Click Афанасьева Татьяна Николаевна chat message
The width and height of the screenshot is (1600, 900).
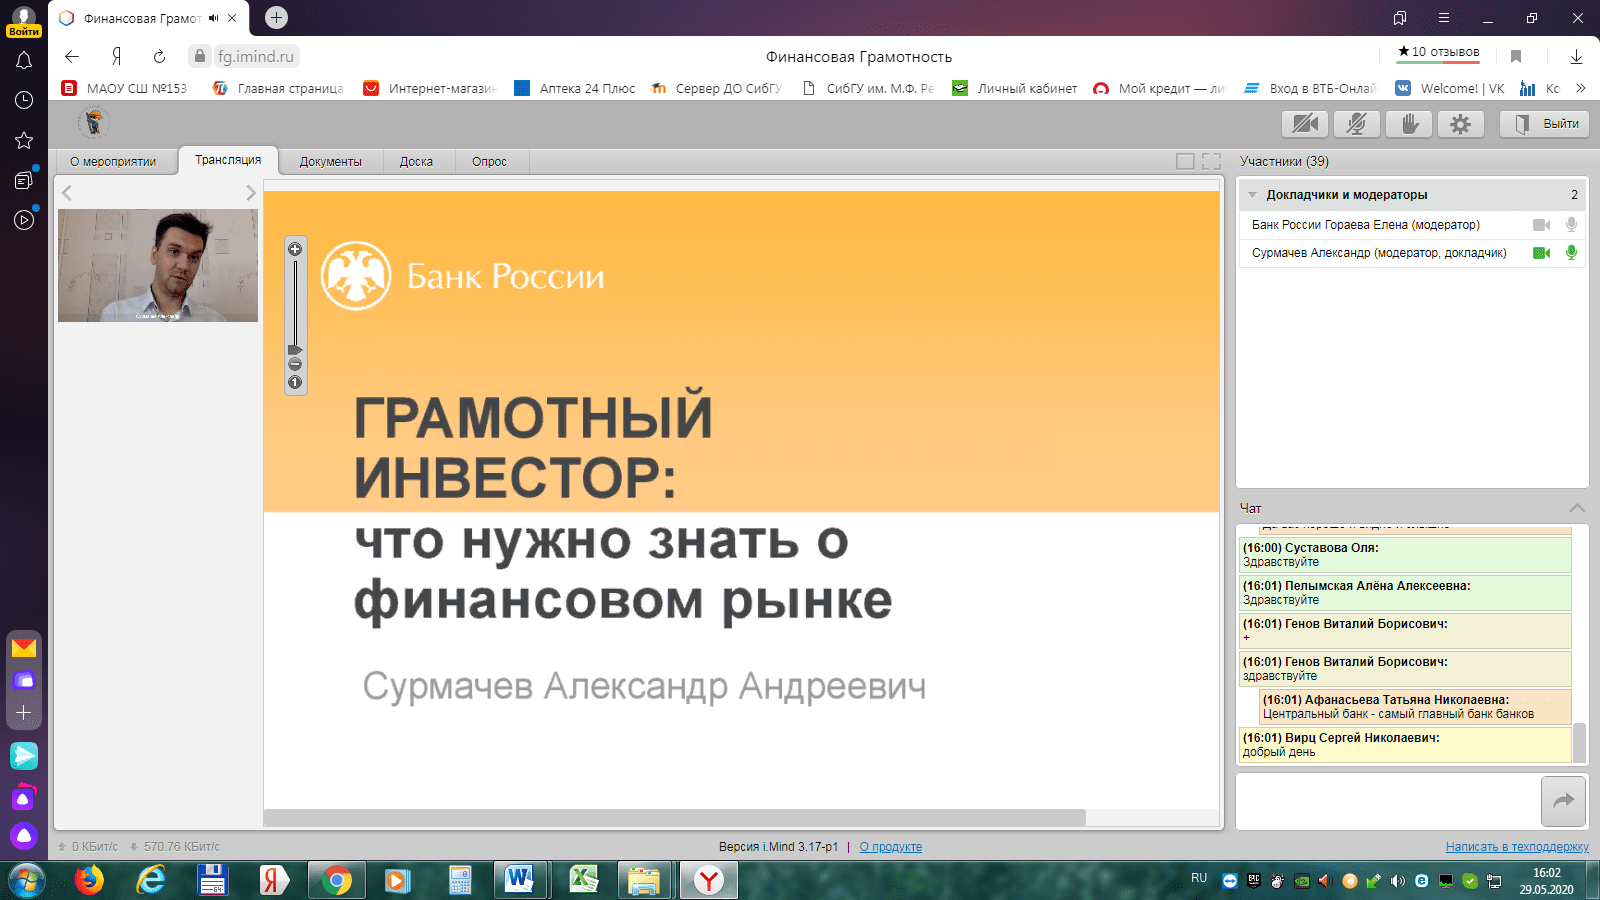tap(1415, 707)
